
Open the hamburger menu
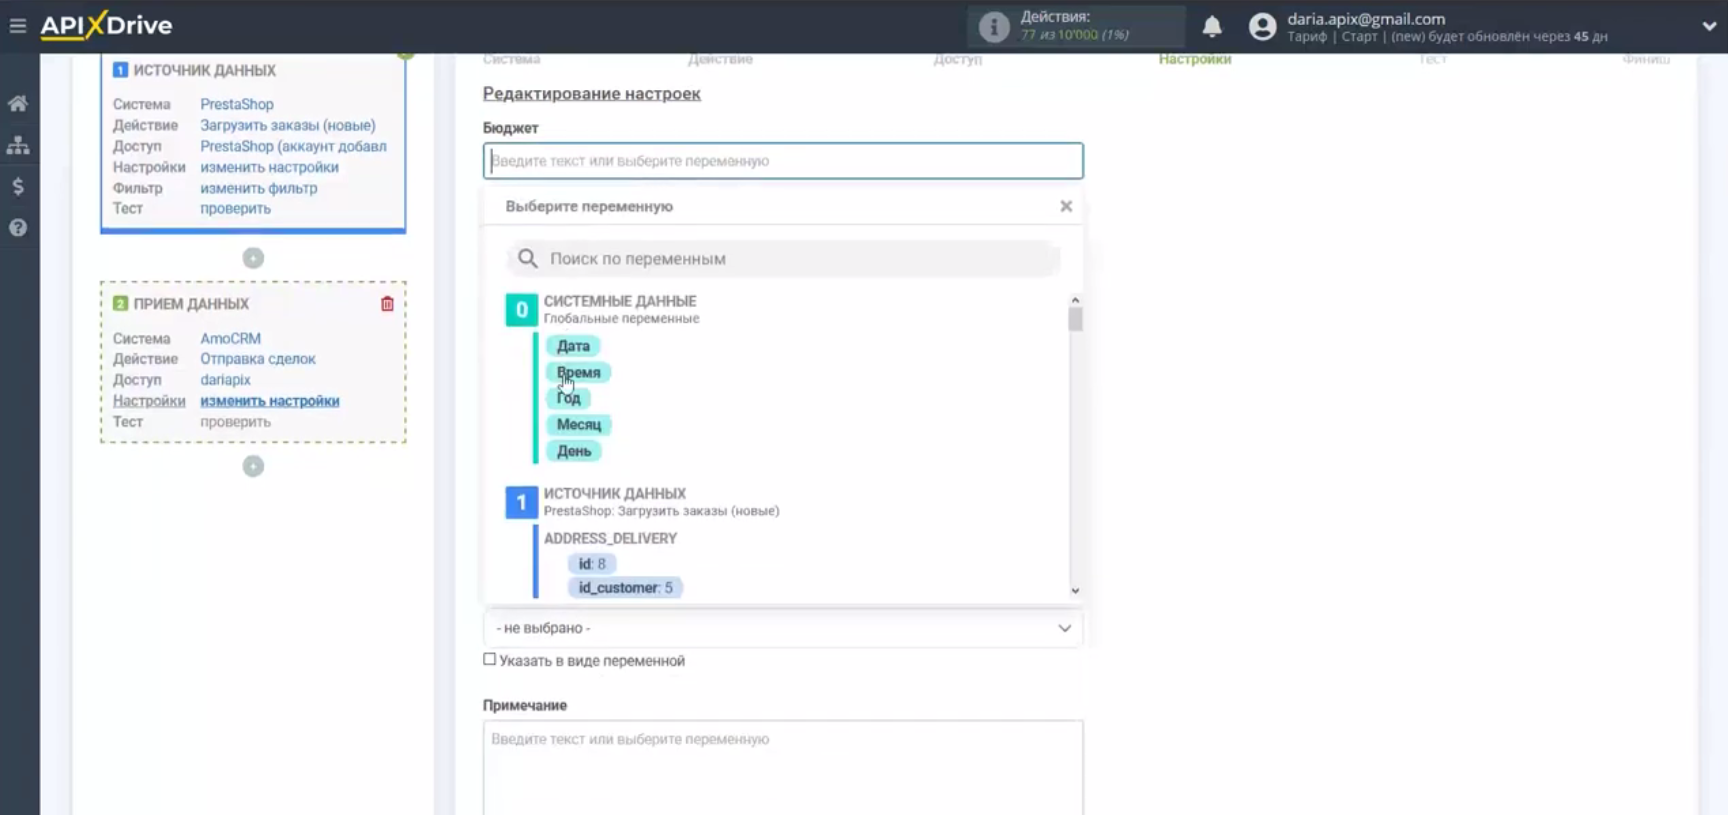18,26
